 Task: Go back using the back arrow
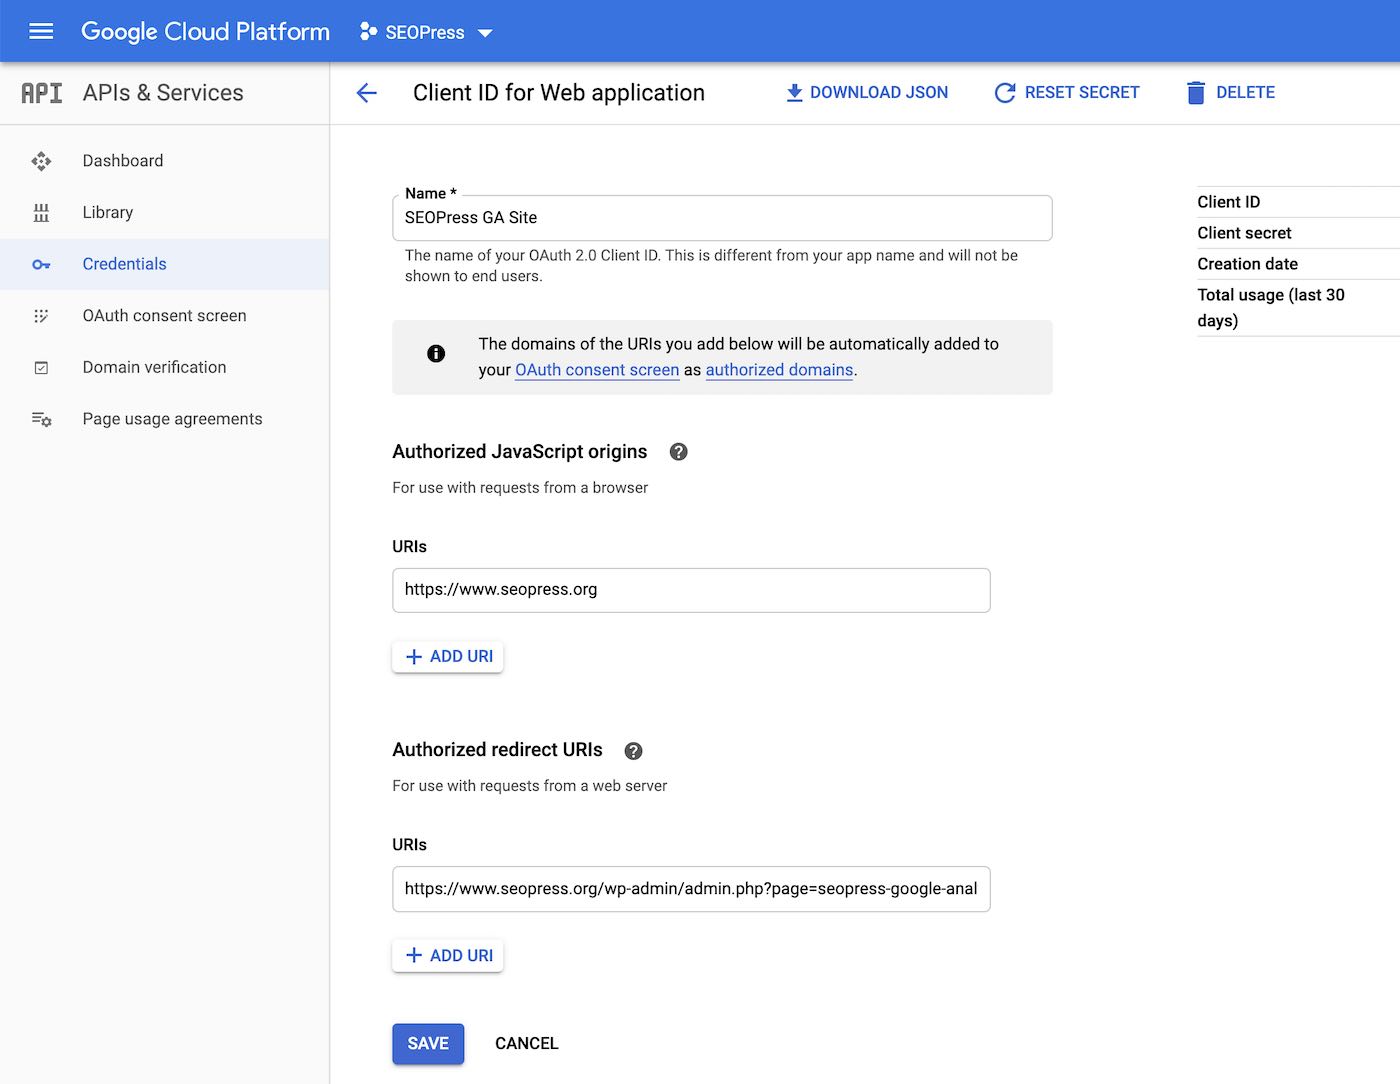[367, 93]
